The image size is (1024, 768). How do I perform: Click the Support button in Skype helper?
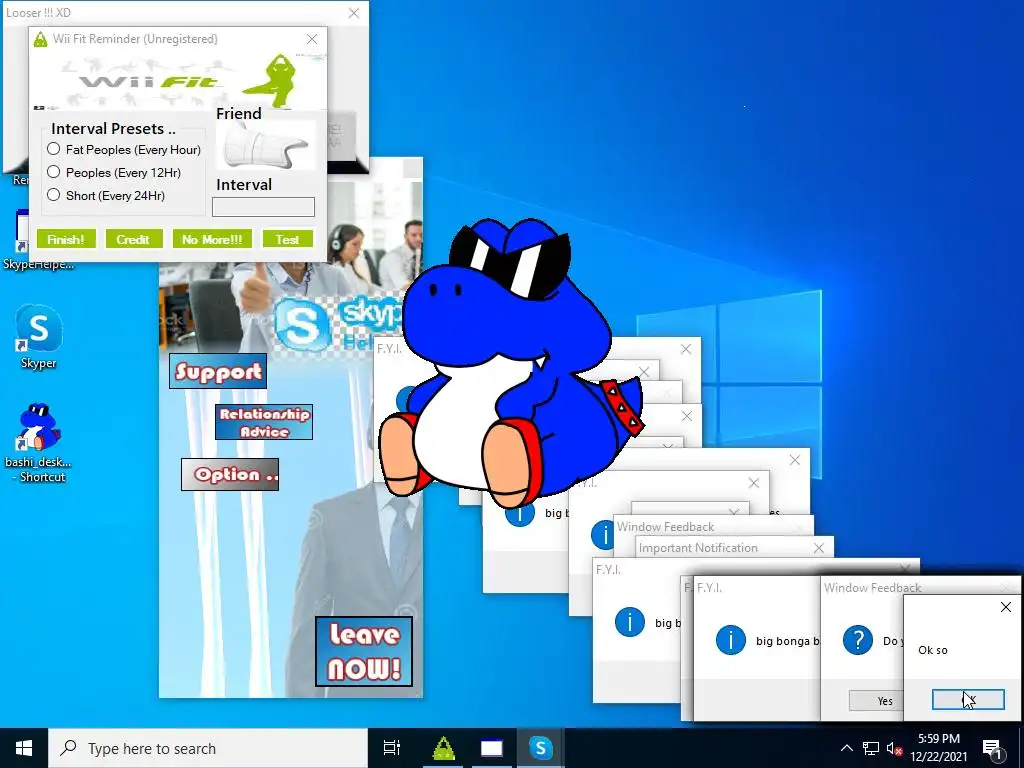coord(218,371)
